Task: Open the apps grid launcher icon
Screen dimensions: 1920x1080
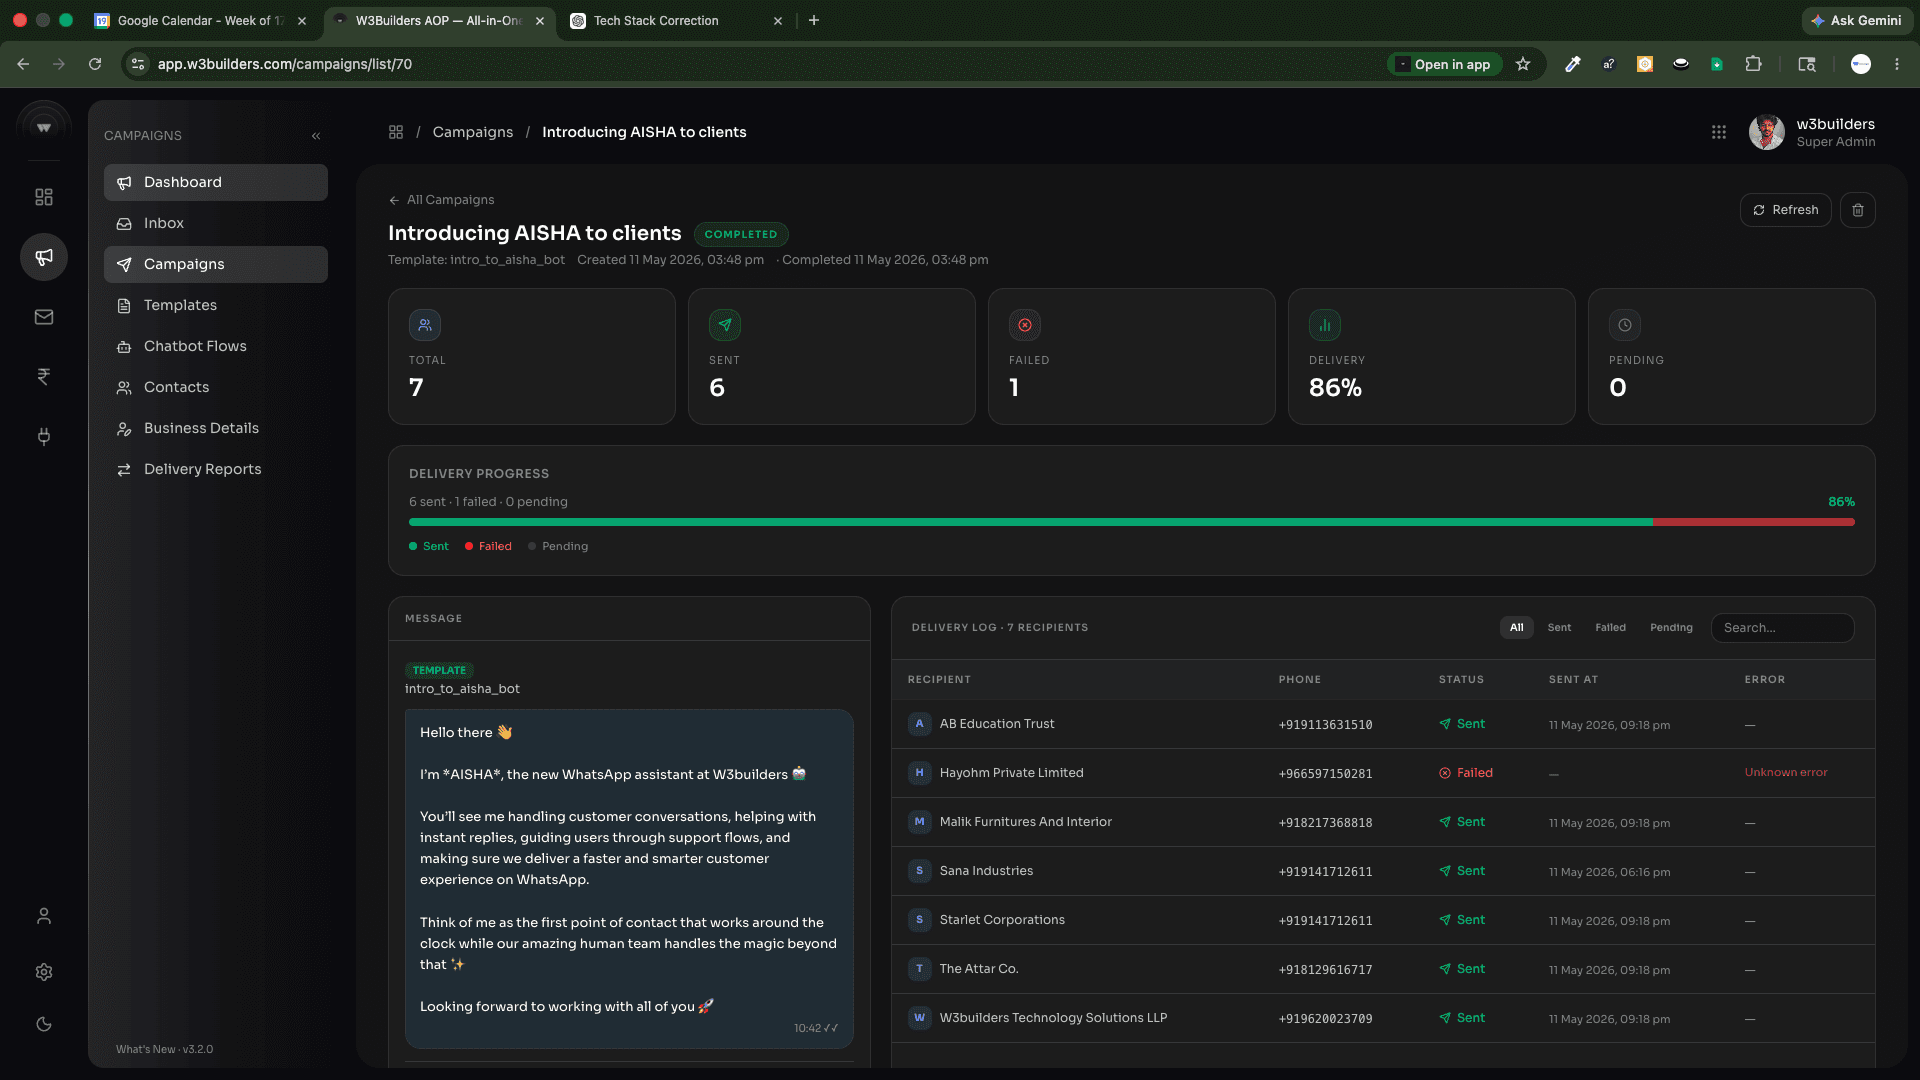Action: (1719, 133)
